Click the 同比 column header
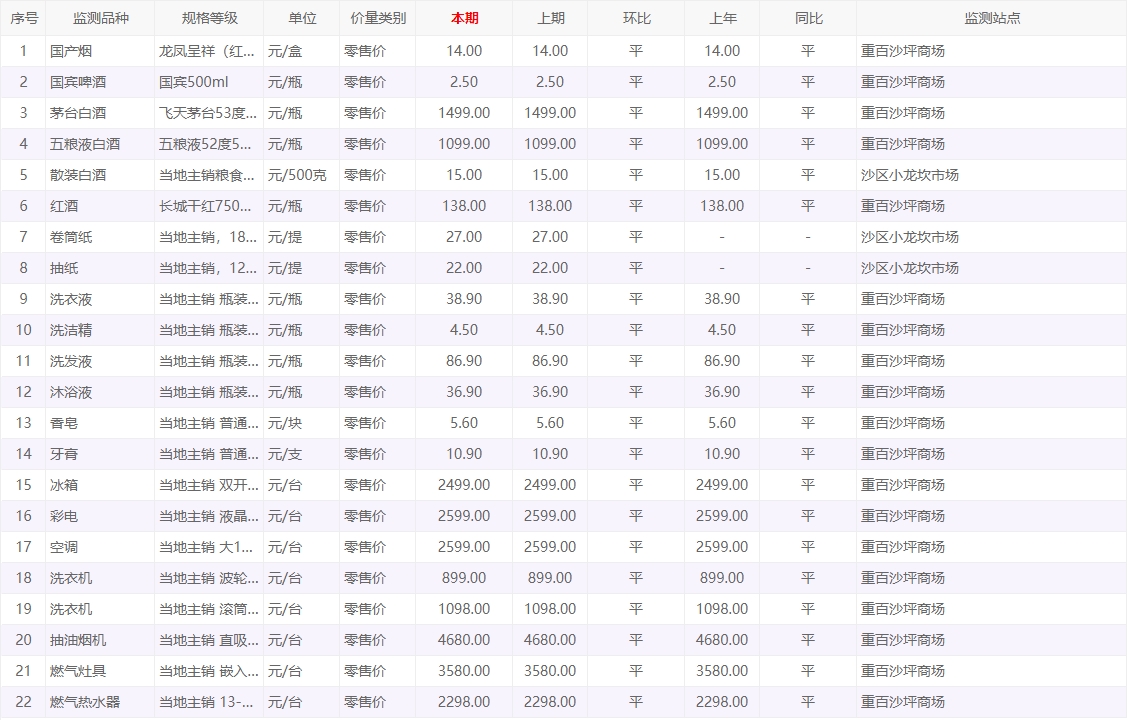The width and height of the screenshot is (1127, 720). click(808, 18)
